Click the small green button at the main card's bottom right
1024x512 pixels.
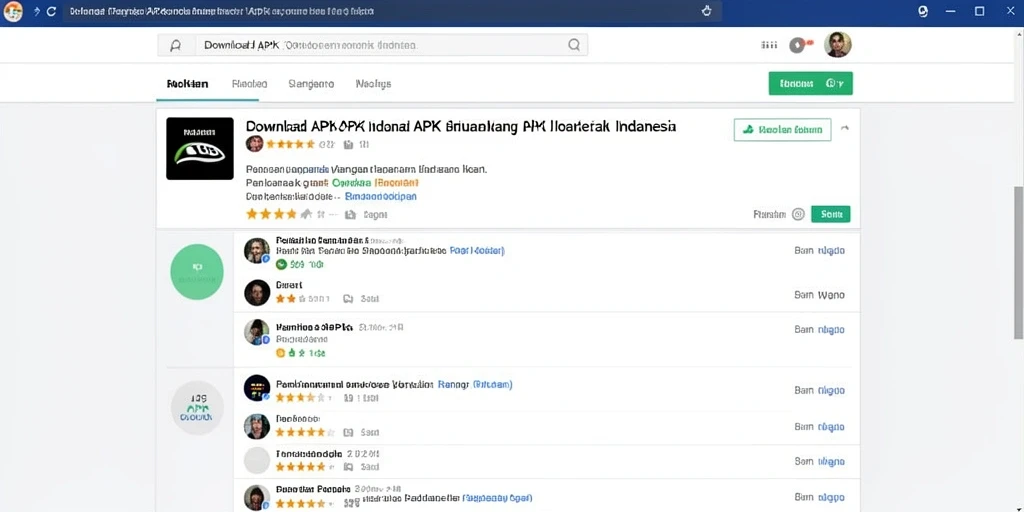point(831,214)
